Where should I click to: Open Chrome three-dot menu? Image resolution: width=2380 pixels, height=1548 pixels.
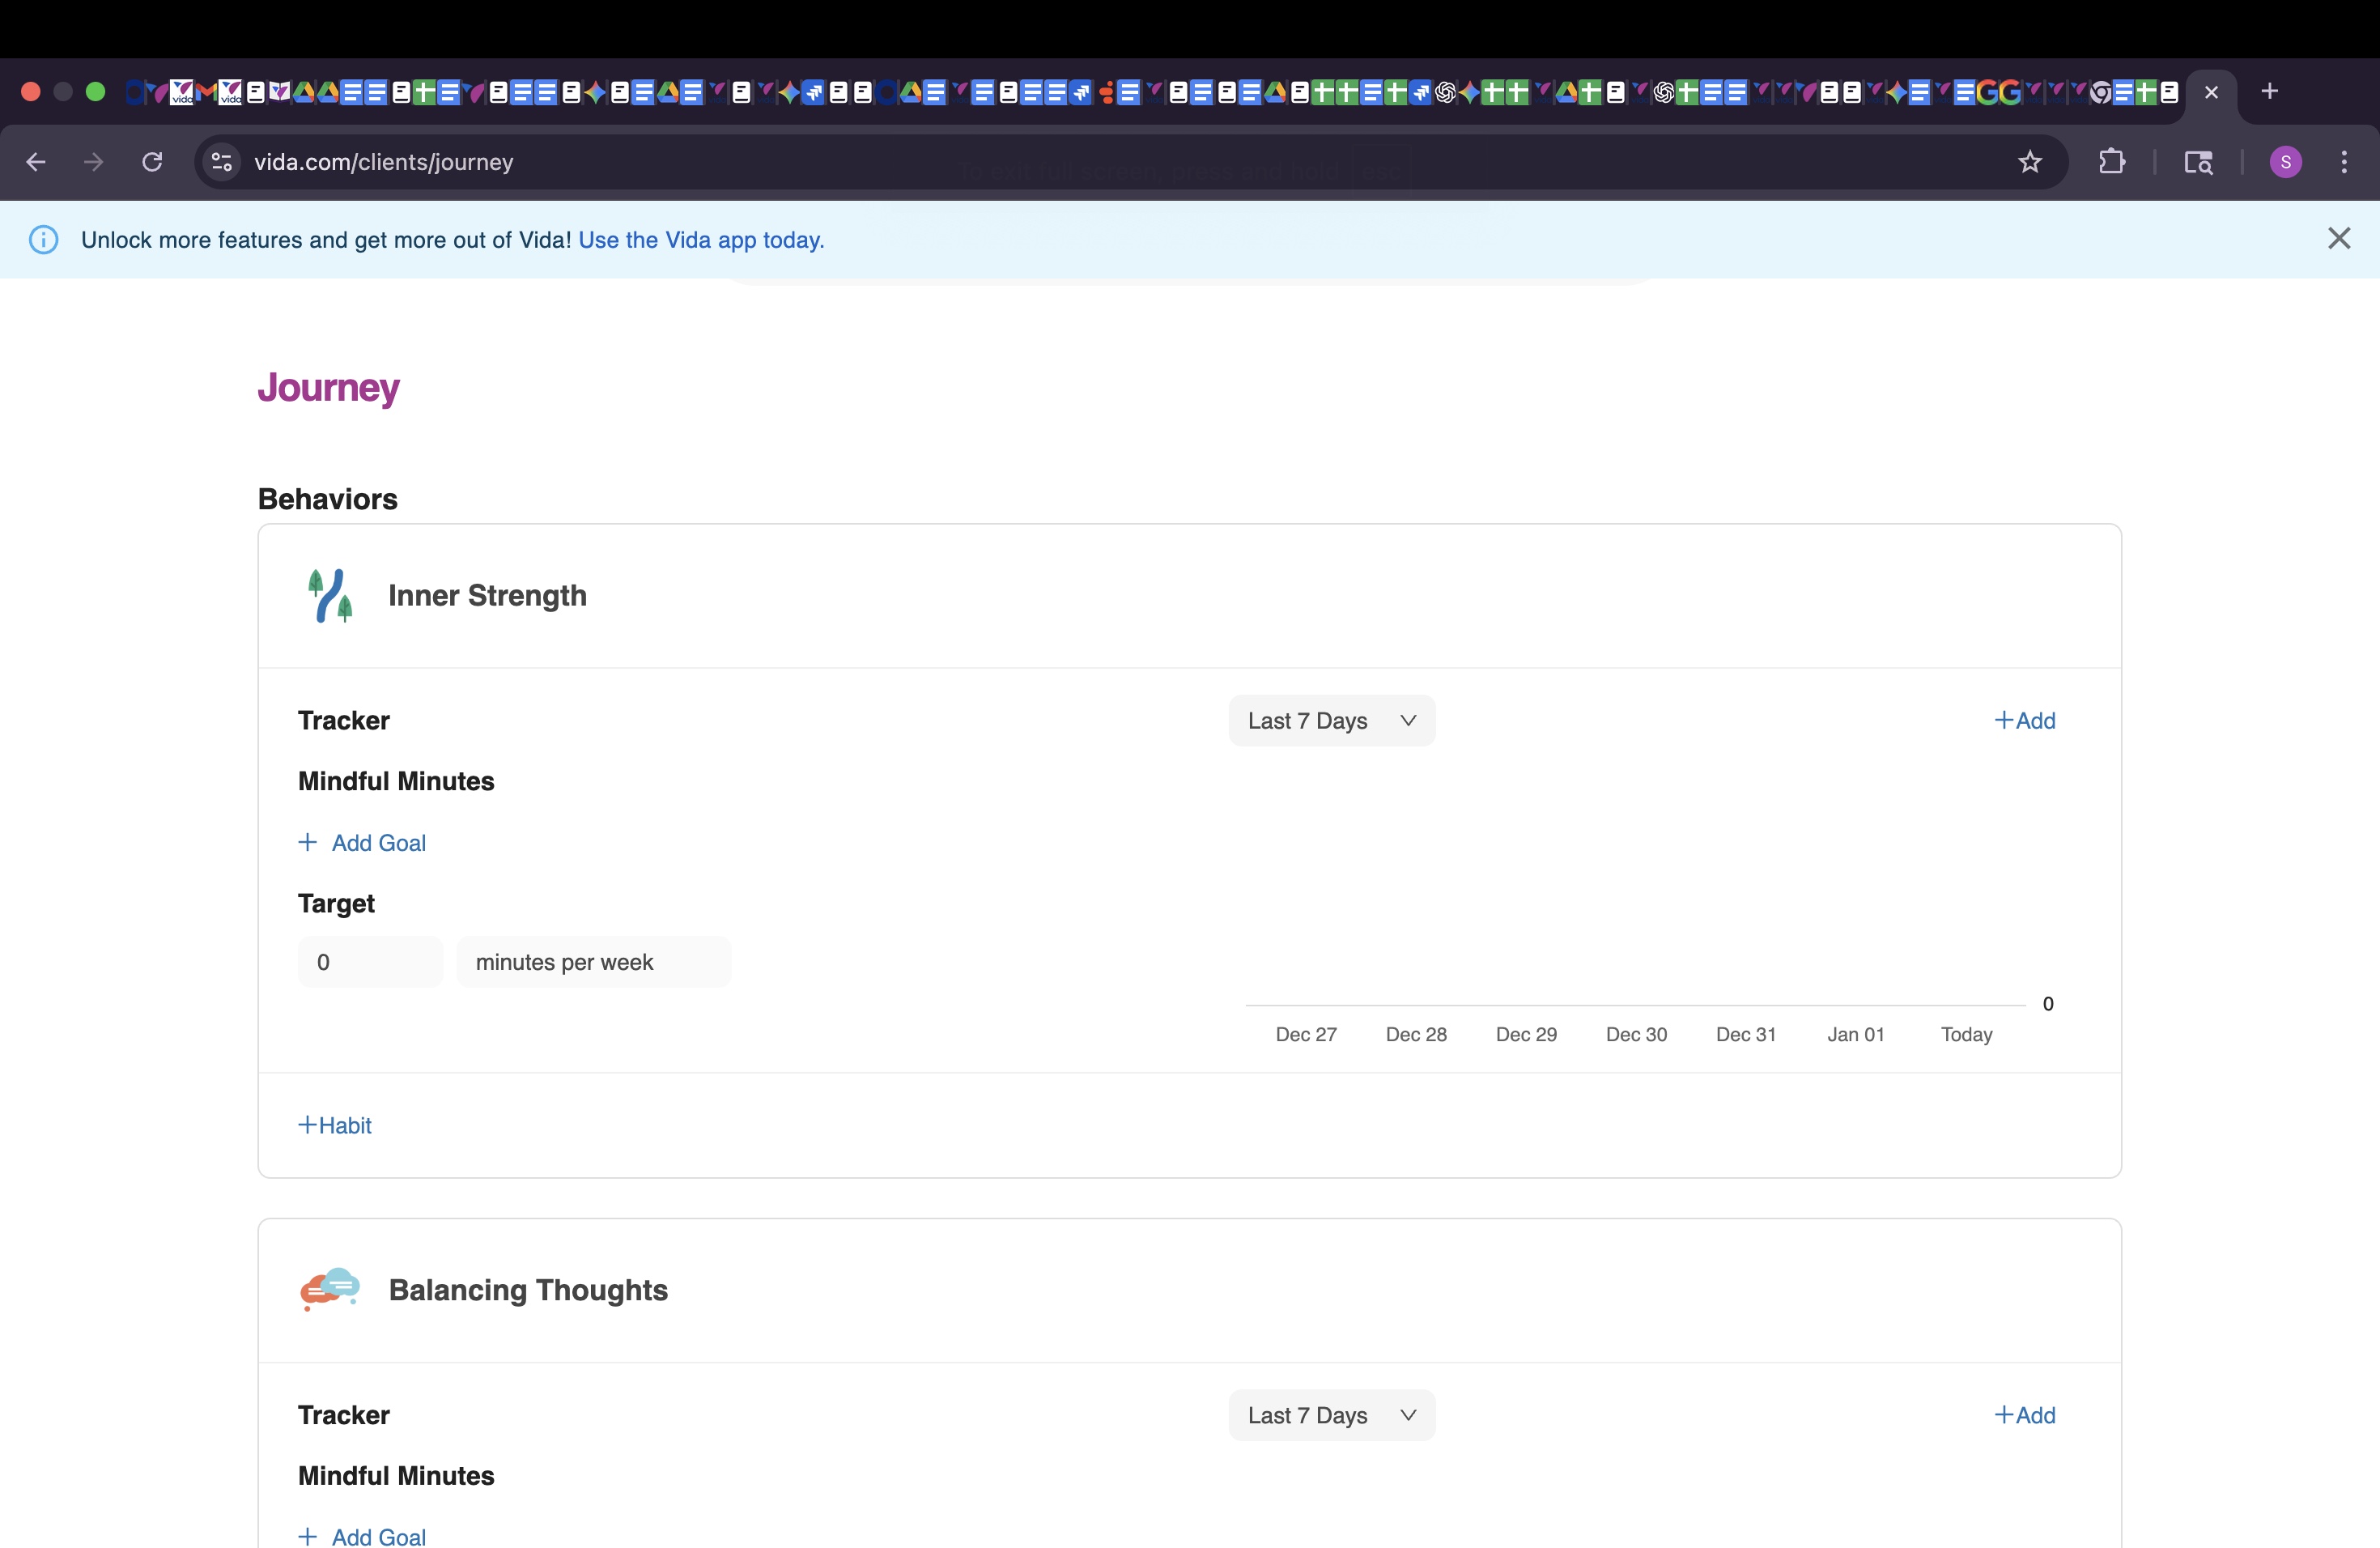click(2343, 162)
